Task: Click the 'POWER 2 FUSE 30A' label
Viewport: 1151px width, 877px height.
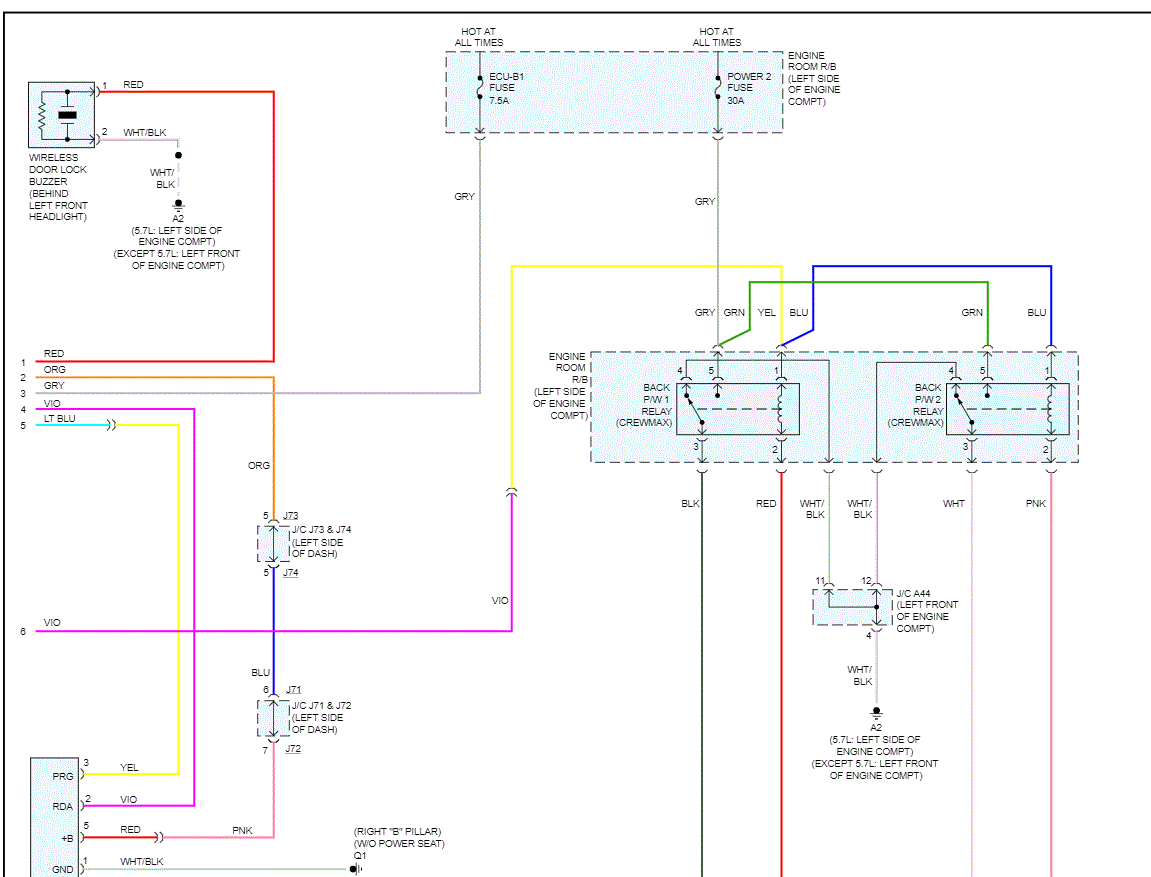Action: (749, 88)
